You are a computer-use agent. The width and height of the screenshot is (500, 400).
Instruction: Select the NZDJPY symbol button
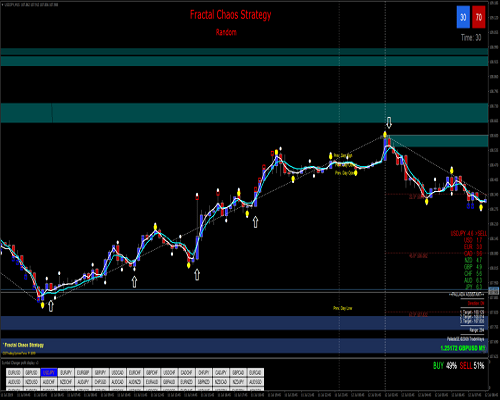click(x=238, y=382)
